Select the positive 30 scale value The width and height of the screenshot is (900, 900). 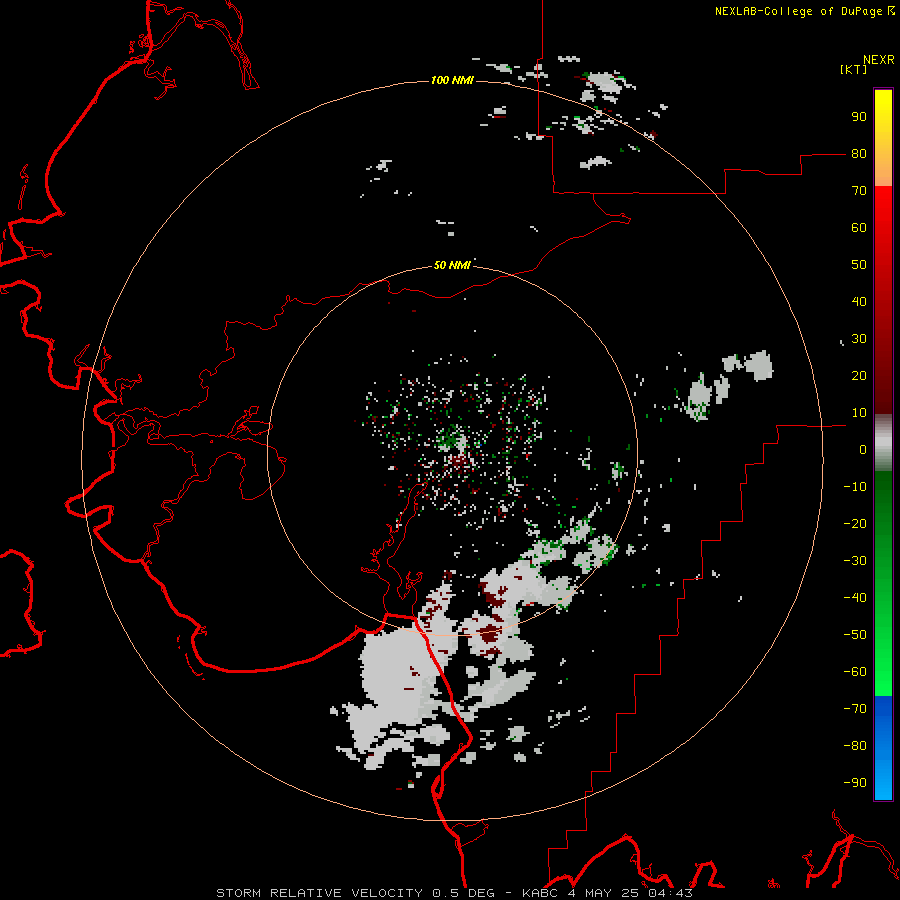click(x=859, y=339)
